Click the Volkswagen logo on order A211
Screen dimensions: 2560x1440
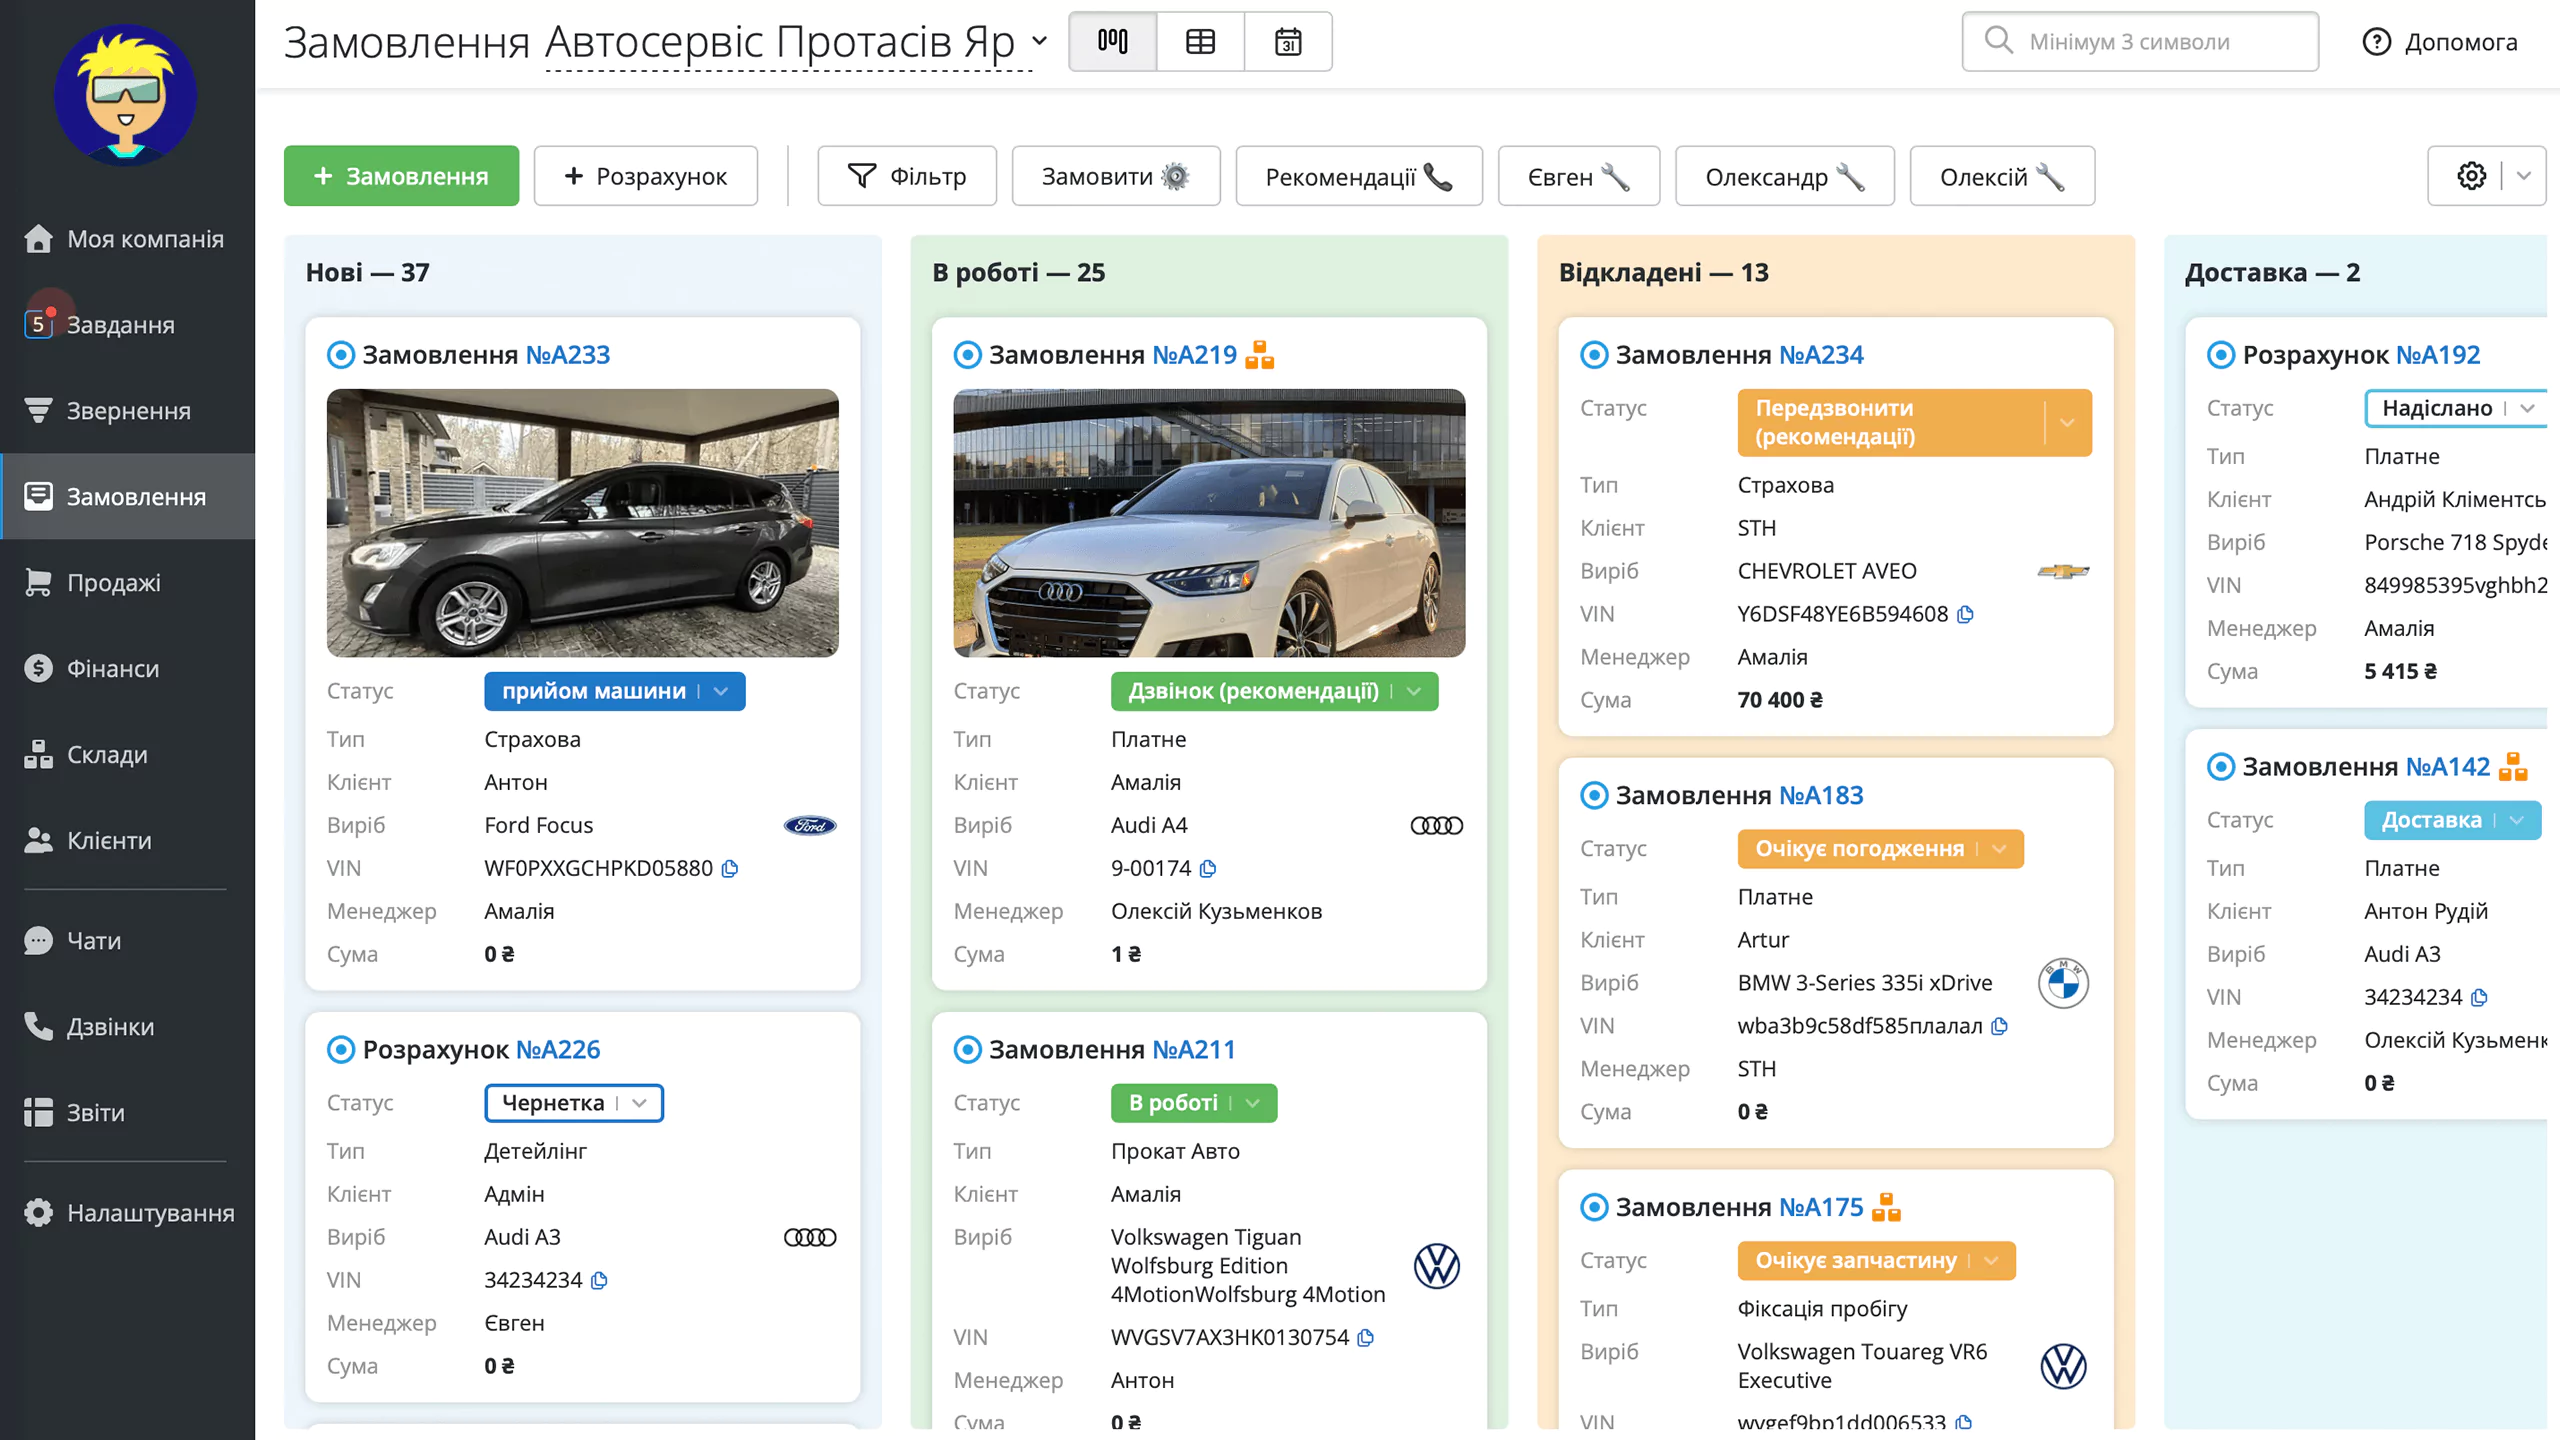coord(1437,1266)
